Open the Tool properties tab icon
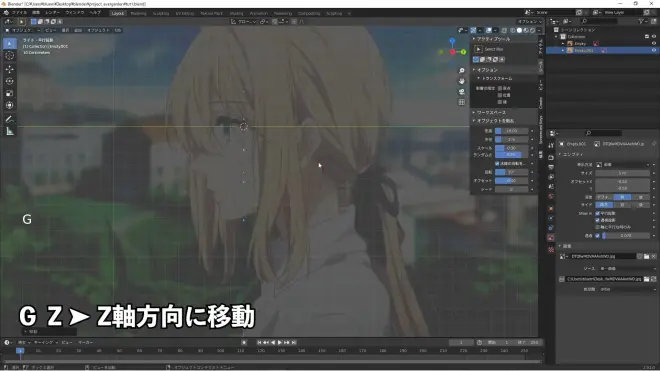 [x=551, y=145]
